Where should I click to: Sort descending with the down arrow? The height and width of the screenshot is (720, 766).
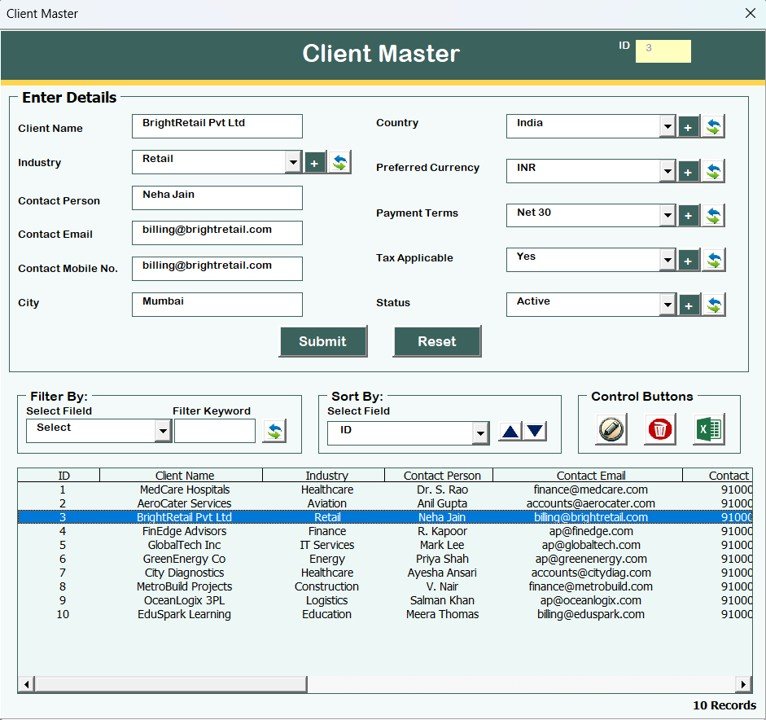tap(535, 431)
